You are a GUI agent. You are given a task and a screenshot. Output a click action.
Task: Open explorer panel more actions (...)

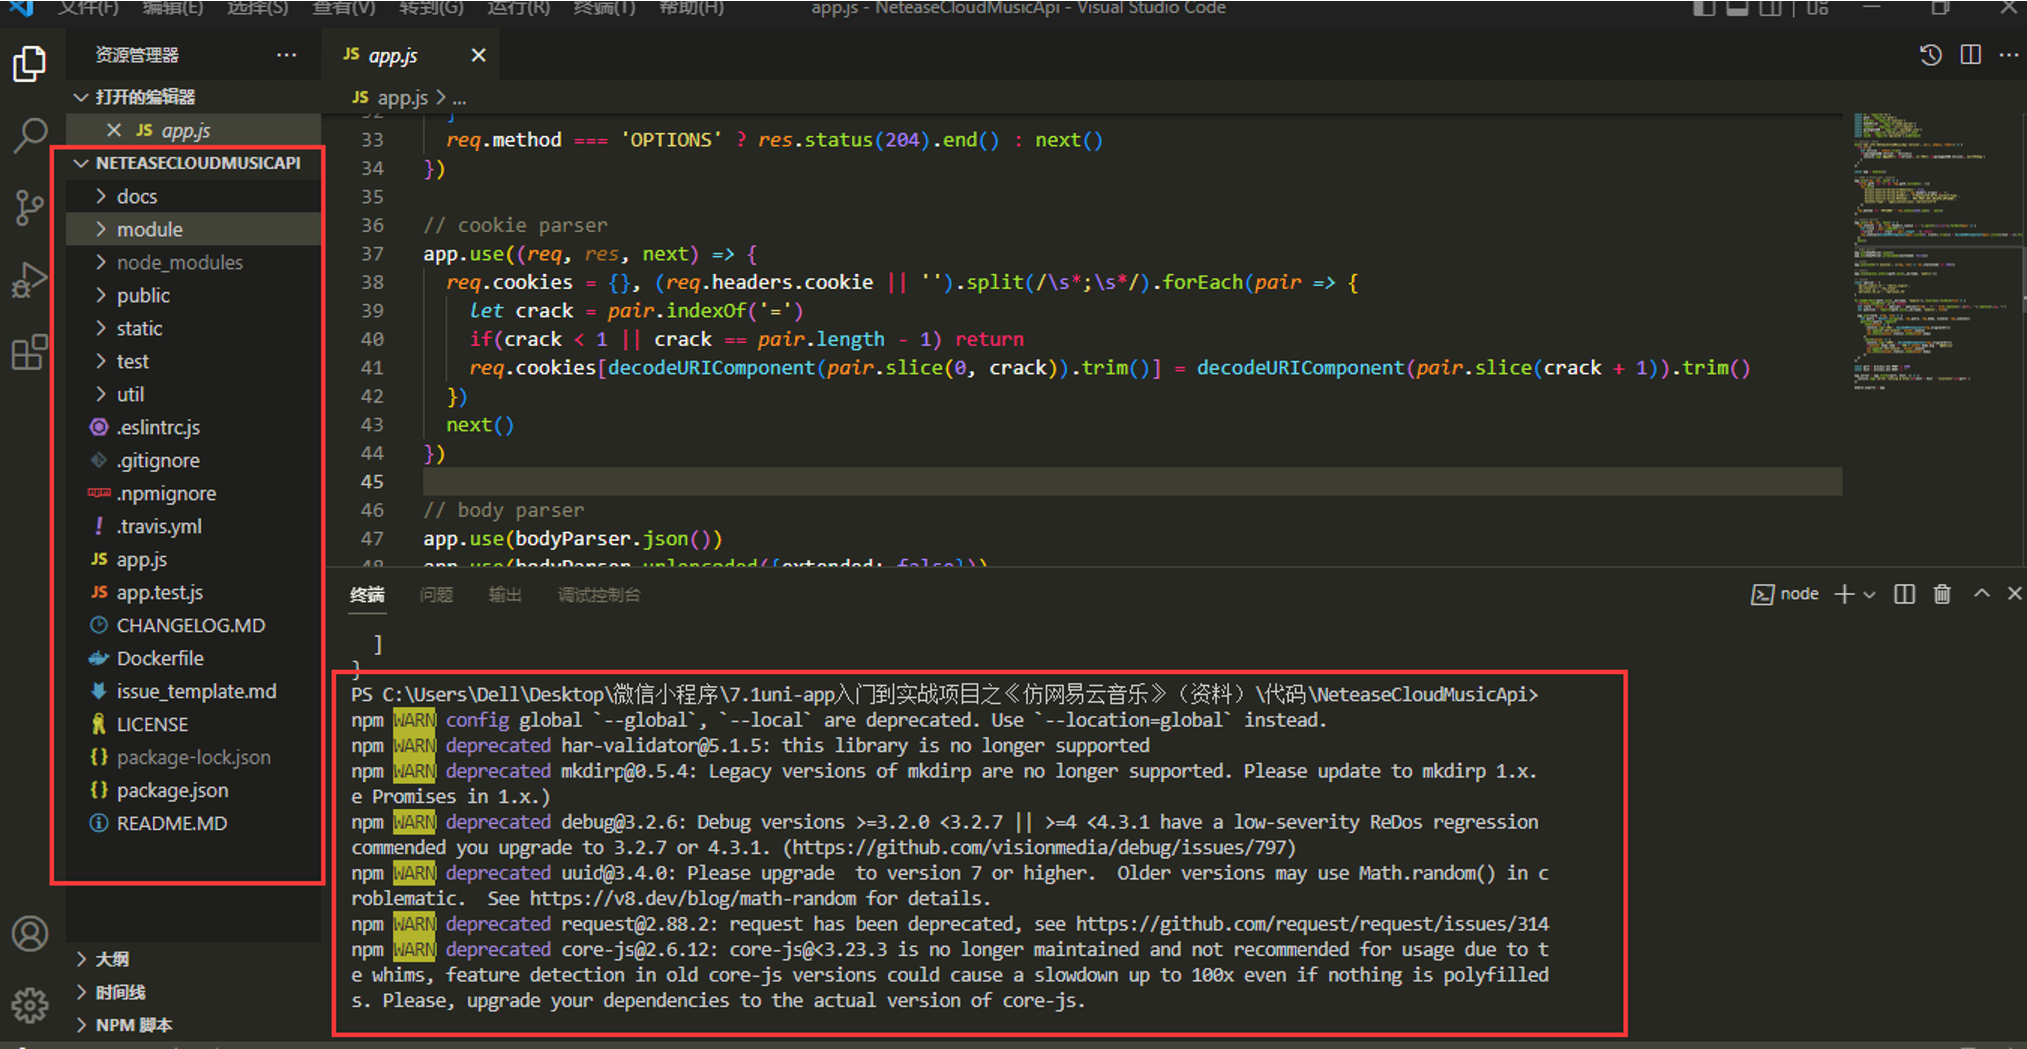[287, 55]
